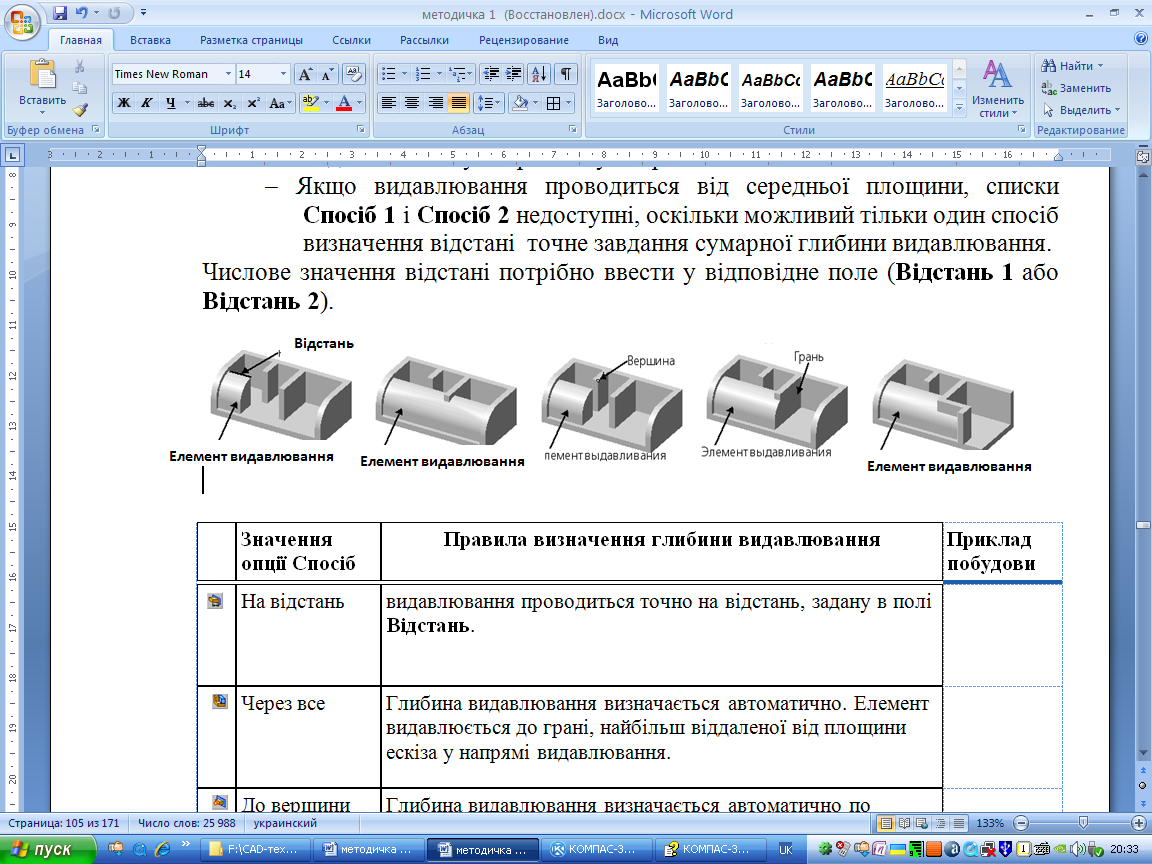Switch to the Ссылки tab
Viewport: 1152px width, 864px height.
tap(351, 40)
